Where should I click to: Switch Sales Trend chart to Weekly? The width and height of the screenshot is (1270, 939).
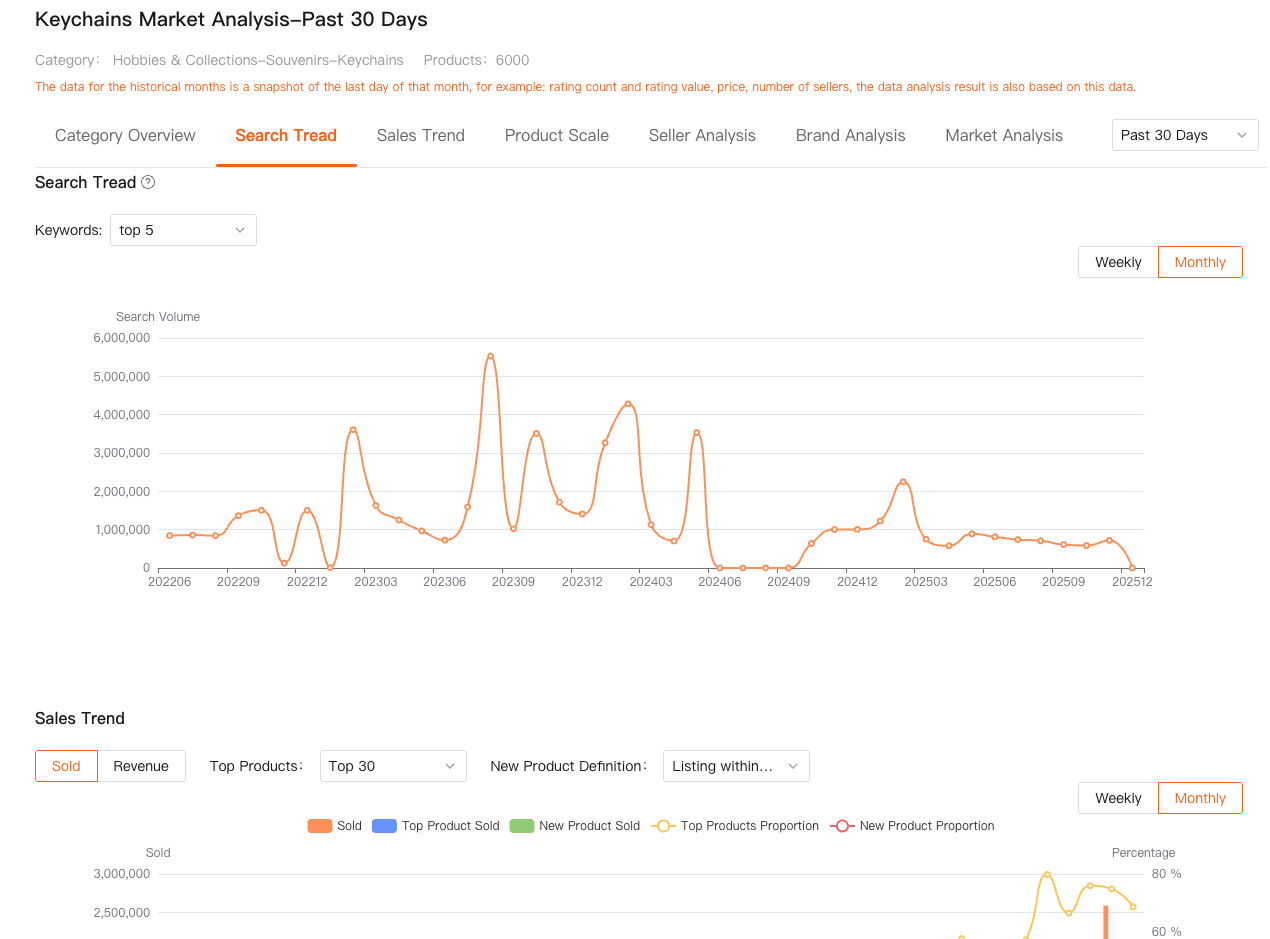(1118, 798)
